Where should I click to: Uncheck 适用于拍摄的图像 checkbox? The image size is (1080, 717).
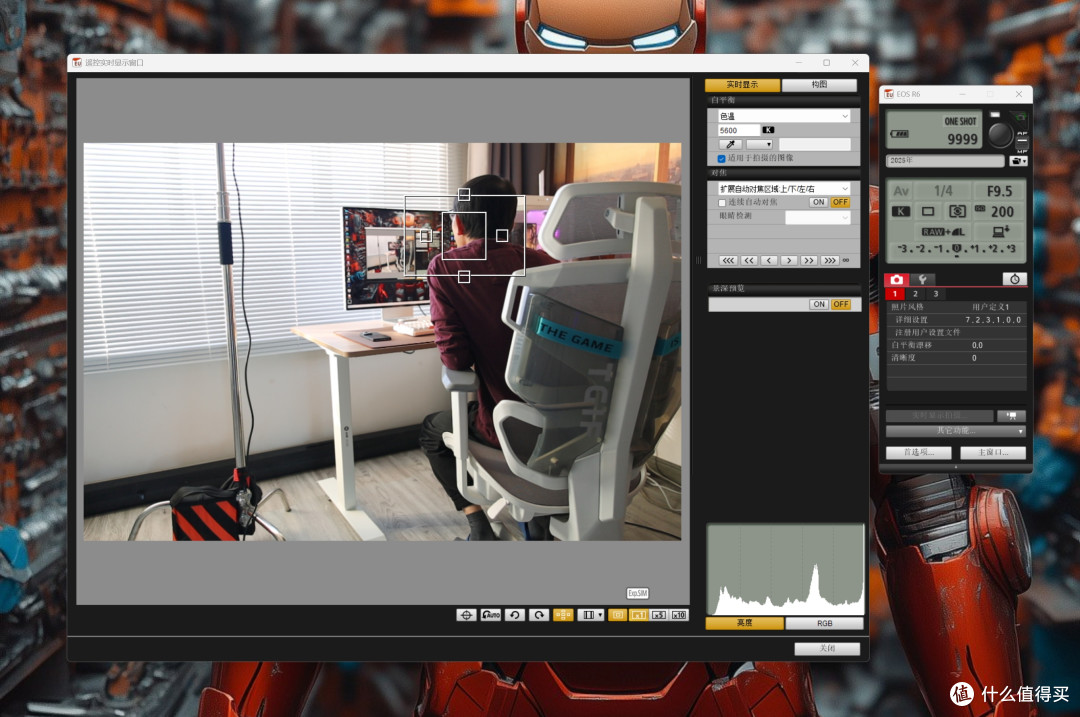(722, 159)
